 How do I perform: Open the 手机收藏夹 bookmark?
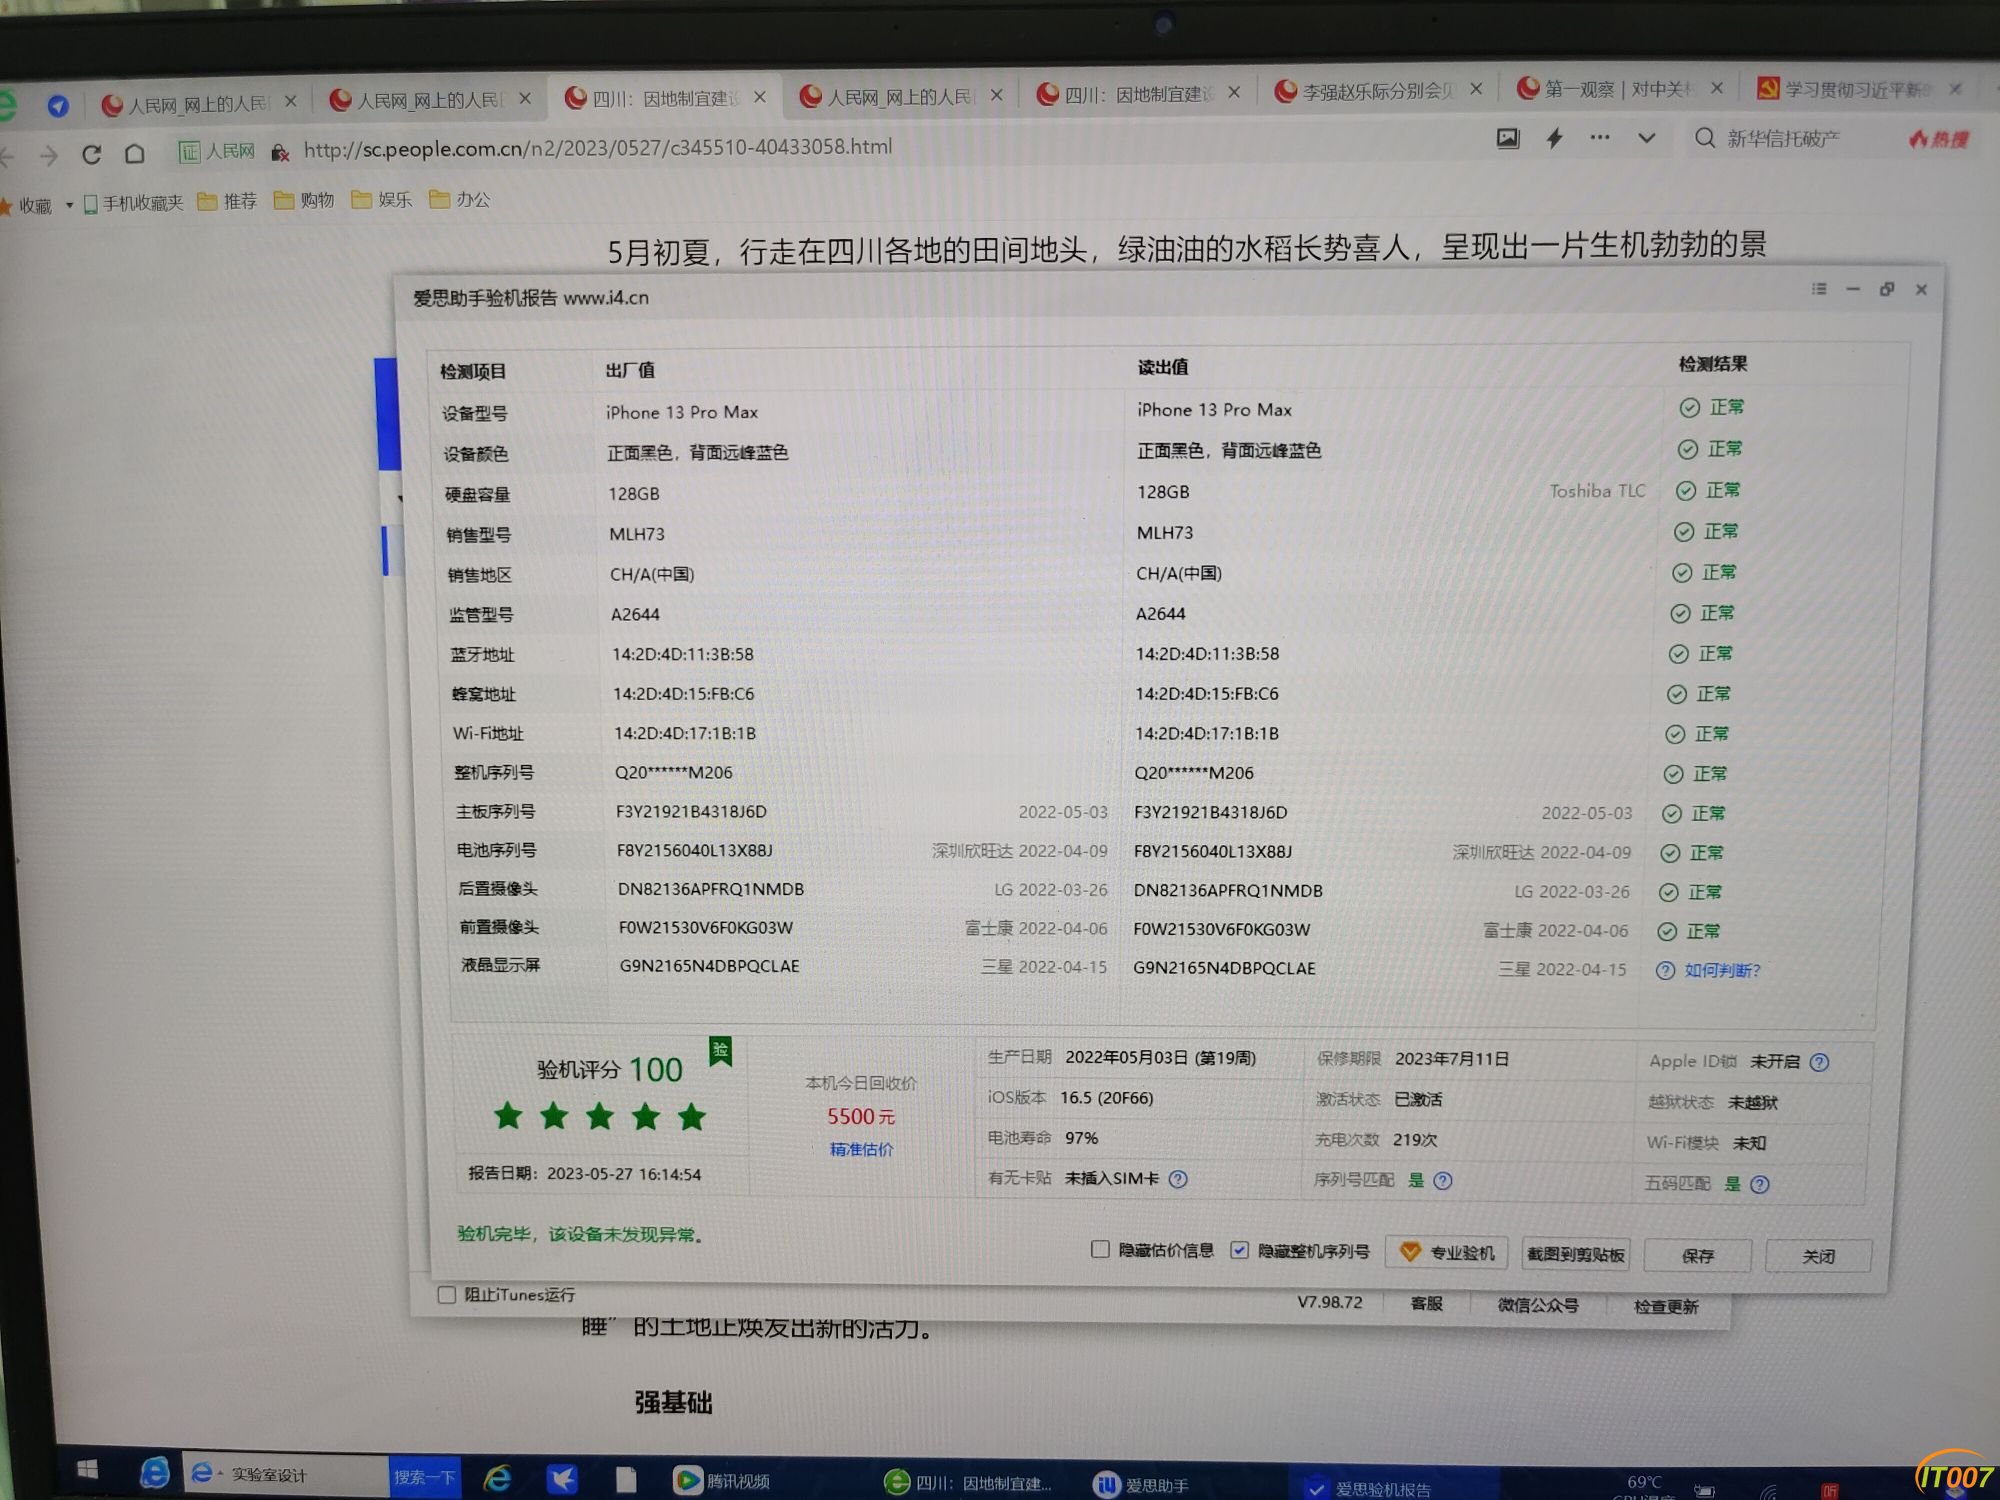133,203
